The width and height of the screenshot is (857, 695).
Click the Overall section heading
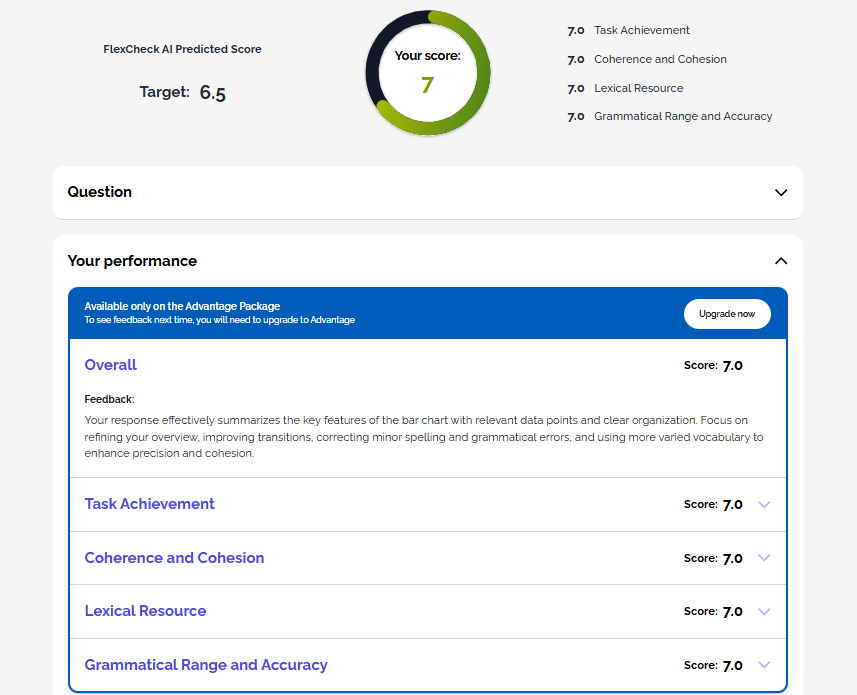pyautogui.click(x=110, y=365)
